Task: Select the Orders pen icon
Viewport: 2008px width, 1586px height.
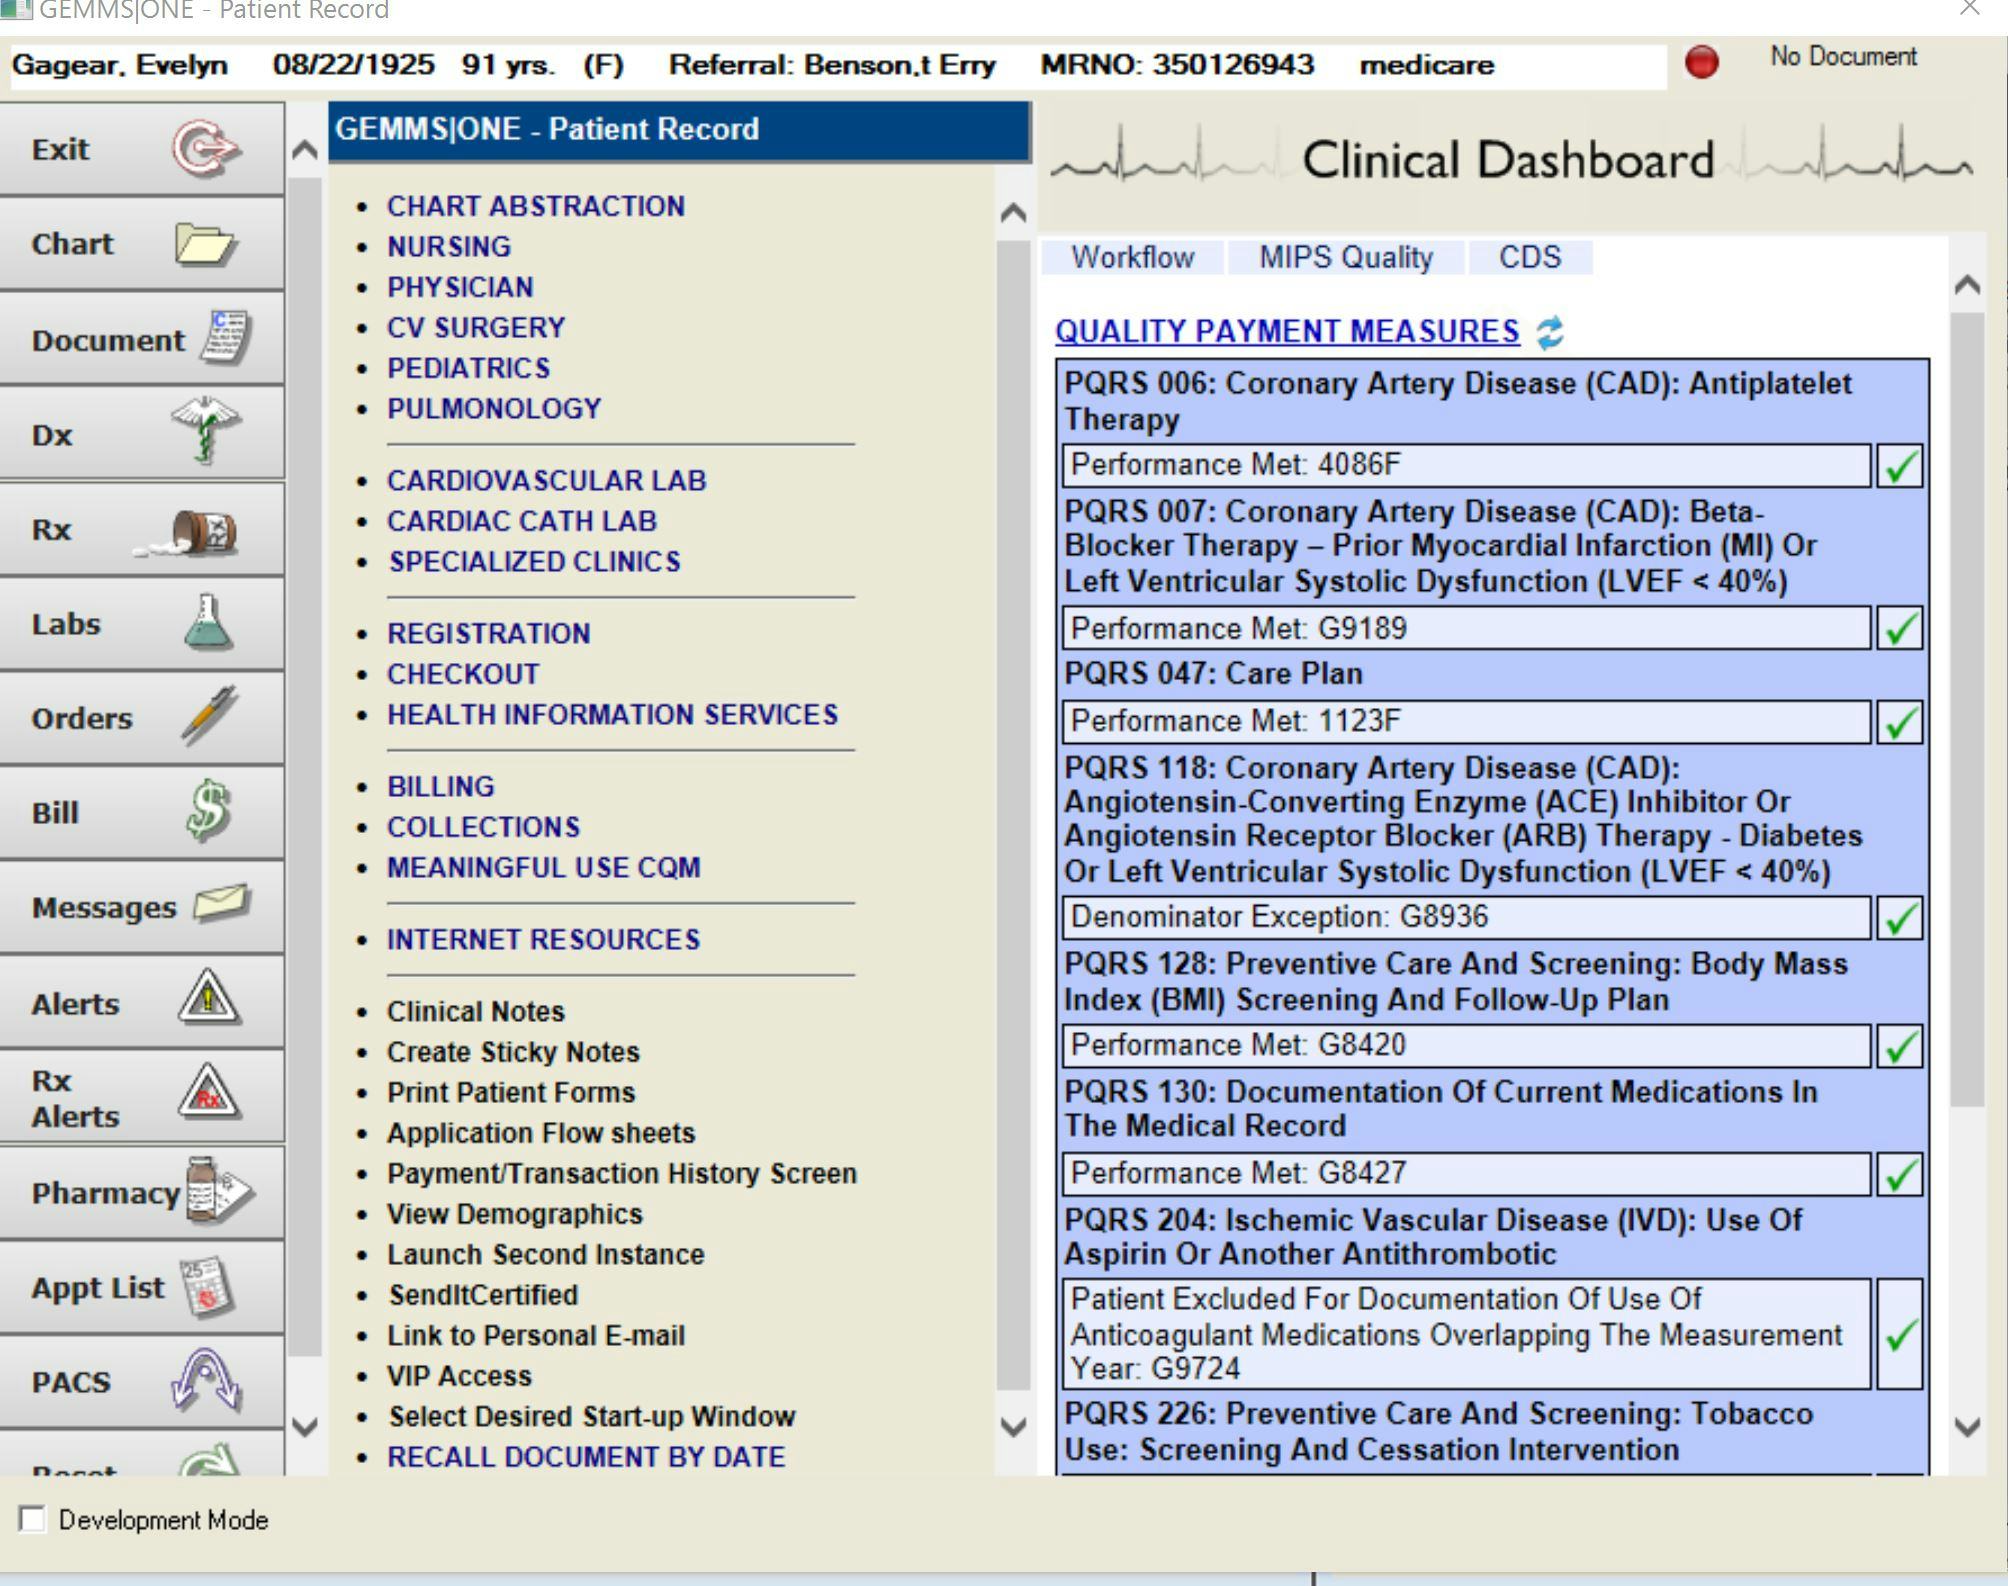Action: (x=207, y=714)
